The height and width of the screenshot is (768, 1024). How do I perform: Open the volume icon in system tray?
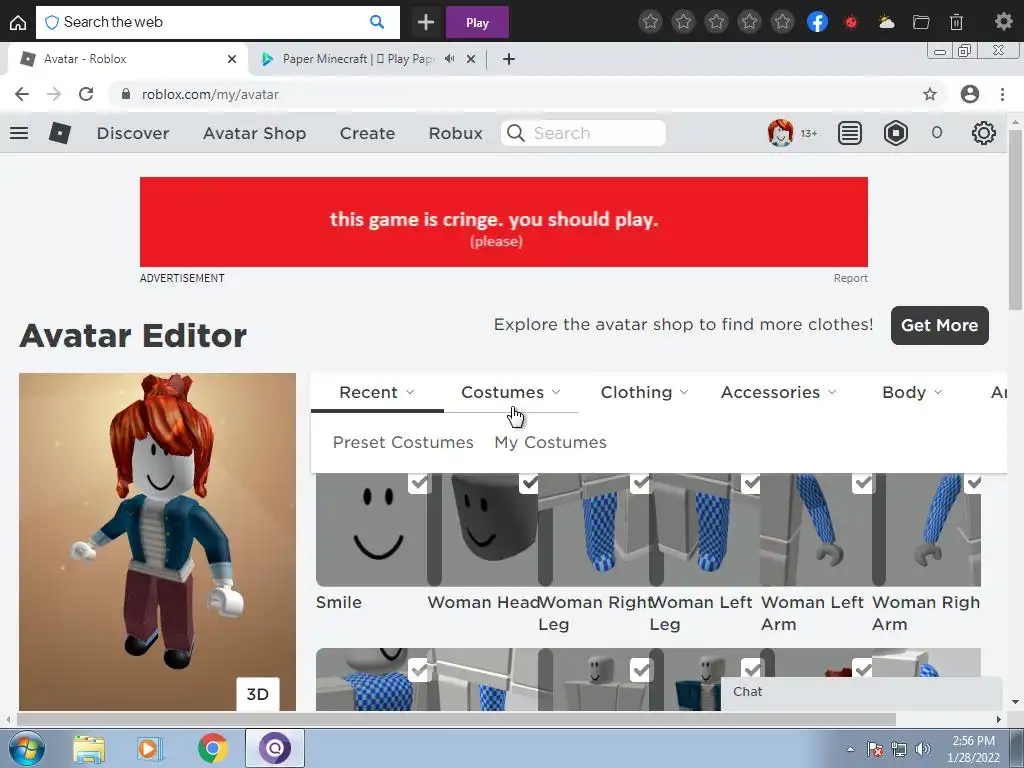[923, 749]
